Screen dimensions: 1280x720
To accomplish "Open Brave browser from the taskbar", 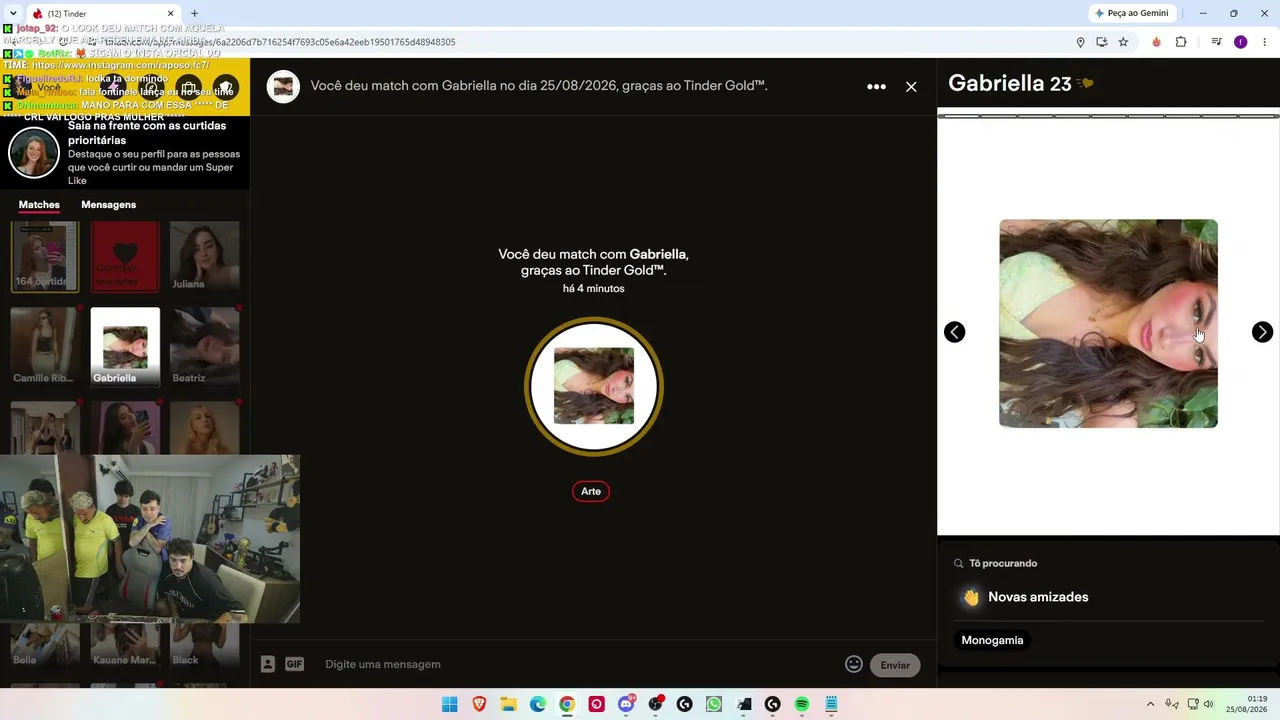I will point(479,704).
